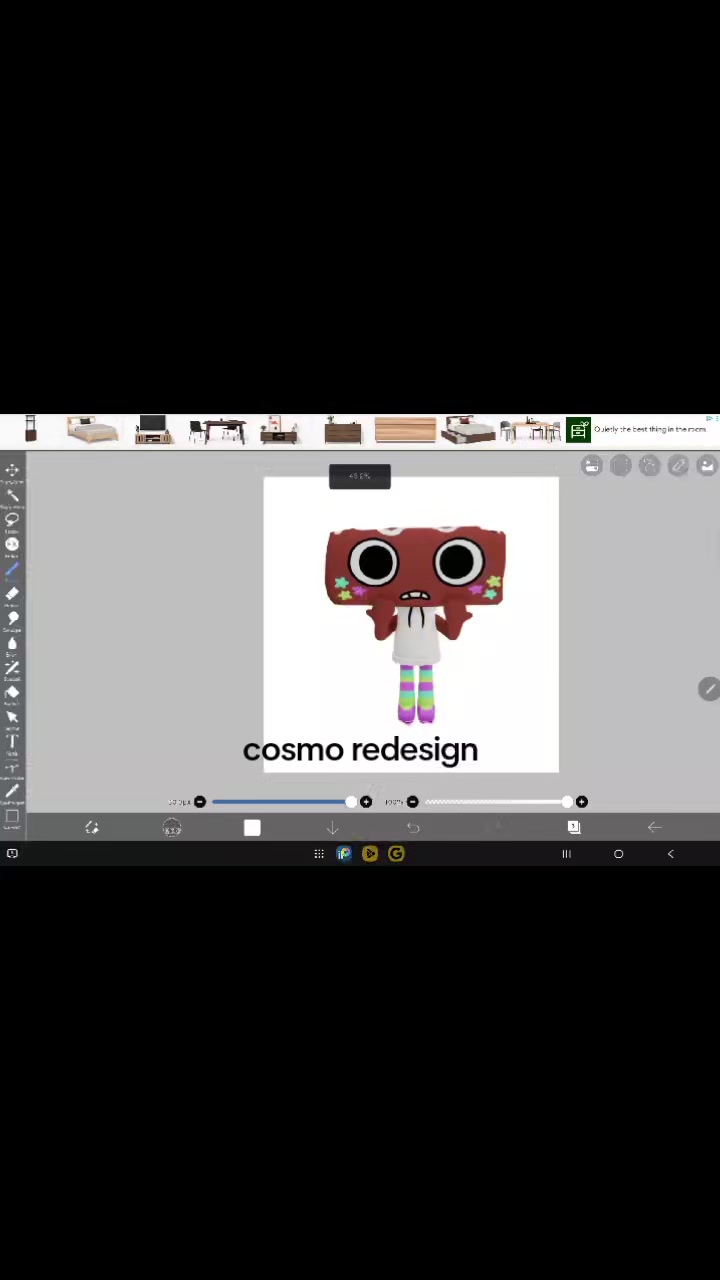Select the Magic Wand tool
720x1280 pixels.
[x=12, y=496]
